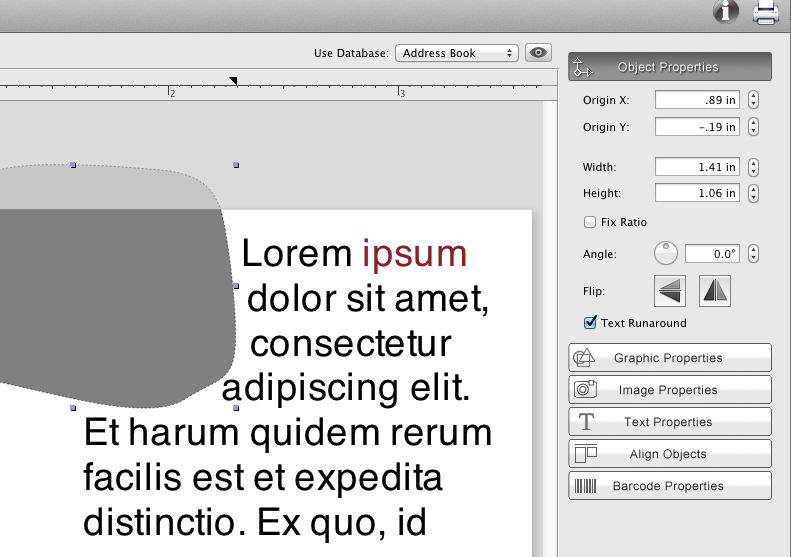Open Image Properties panel
The image size is (791, 557).
pyautogui.click(x=670, y=390)
